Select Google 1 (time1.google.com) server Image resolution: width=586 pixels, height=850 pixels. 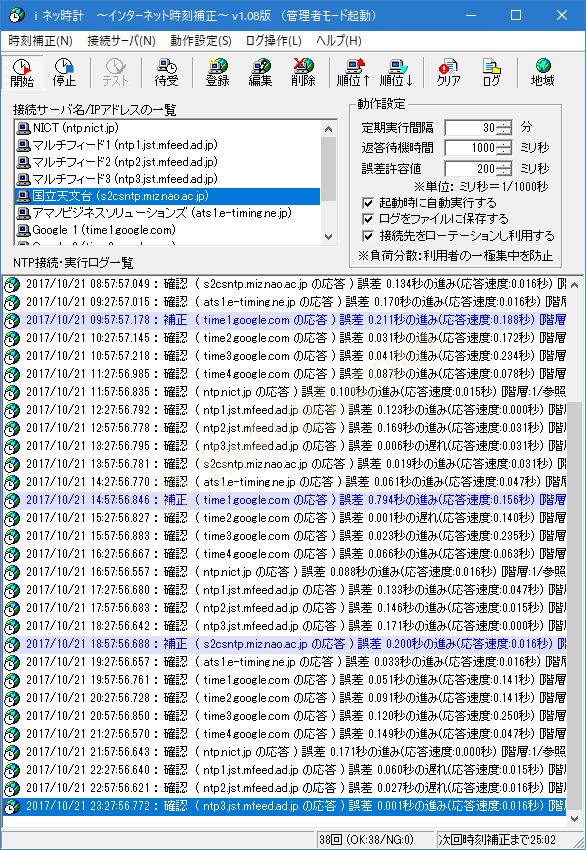point(168,229)
